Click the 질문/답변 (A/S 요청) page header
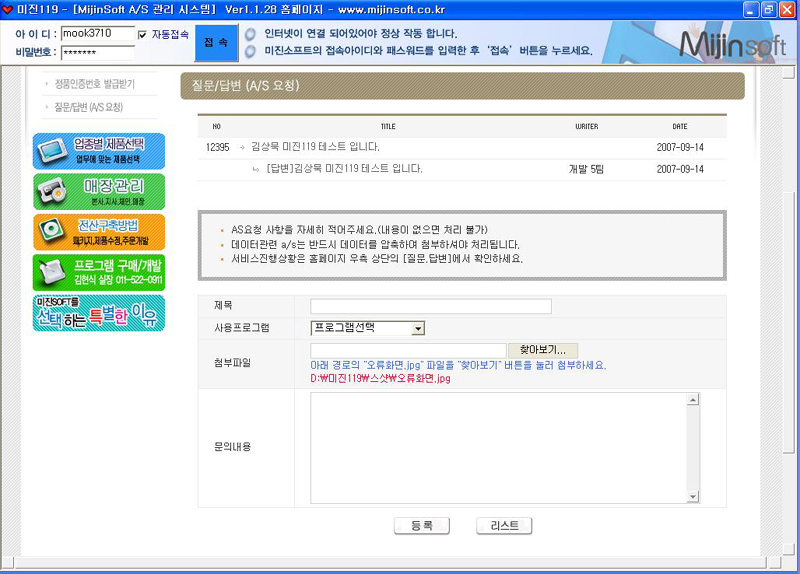Image resolution: width=800 pixels, height=574 pixels. (x=463, y=86)
